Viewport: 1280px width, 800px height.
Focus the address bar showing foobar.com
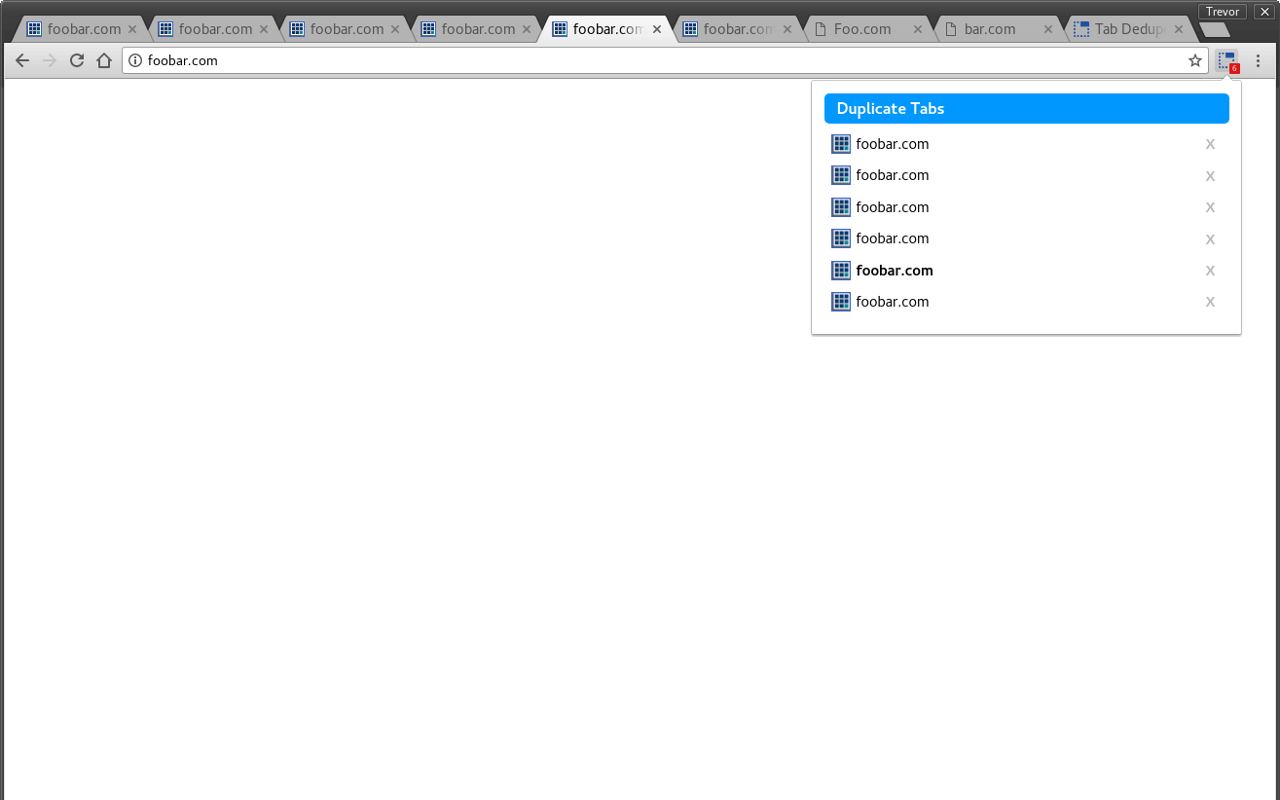click(665, 61)
